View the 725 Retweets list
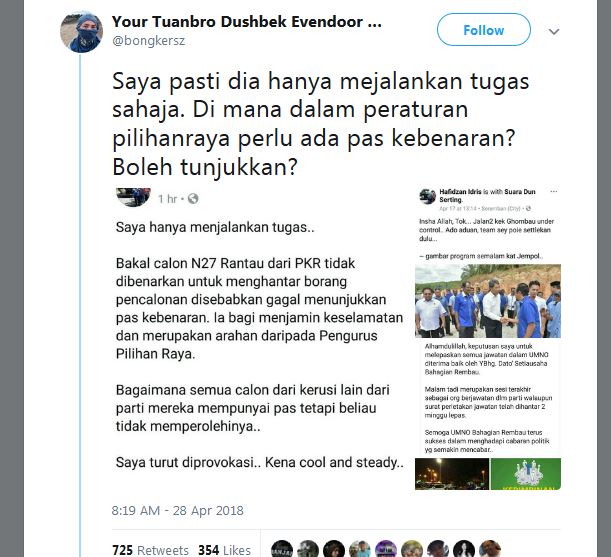Screen dimensions: 611x557 [x=150, y=550]
